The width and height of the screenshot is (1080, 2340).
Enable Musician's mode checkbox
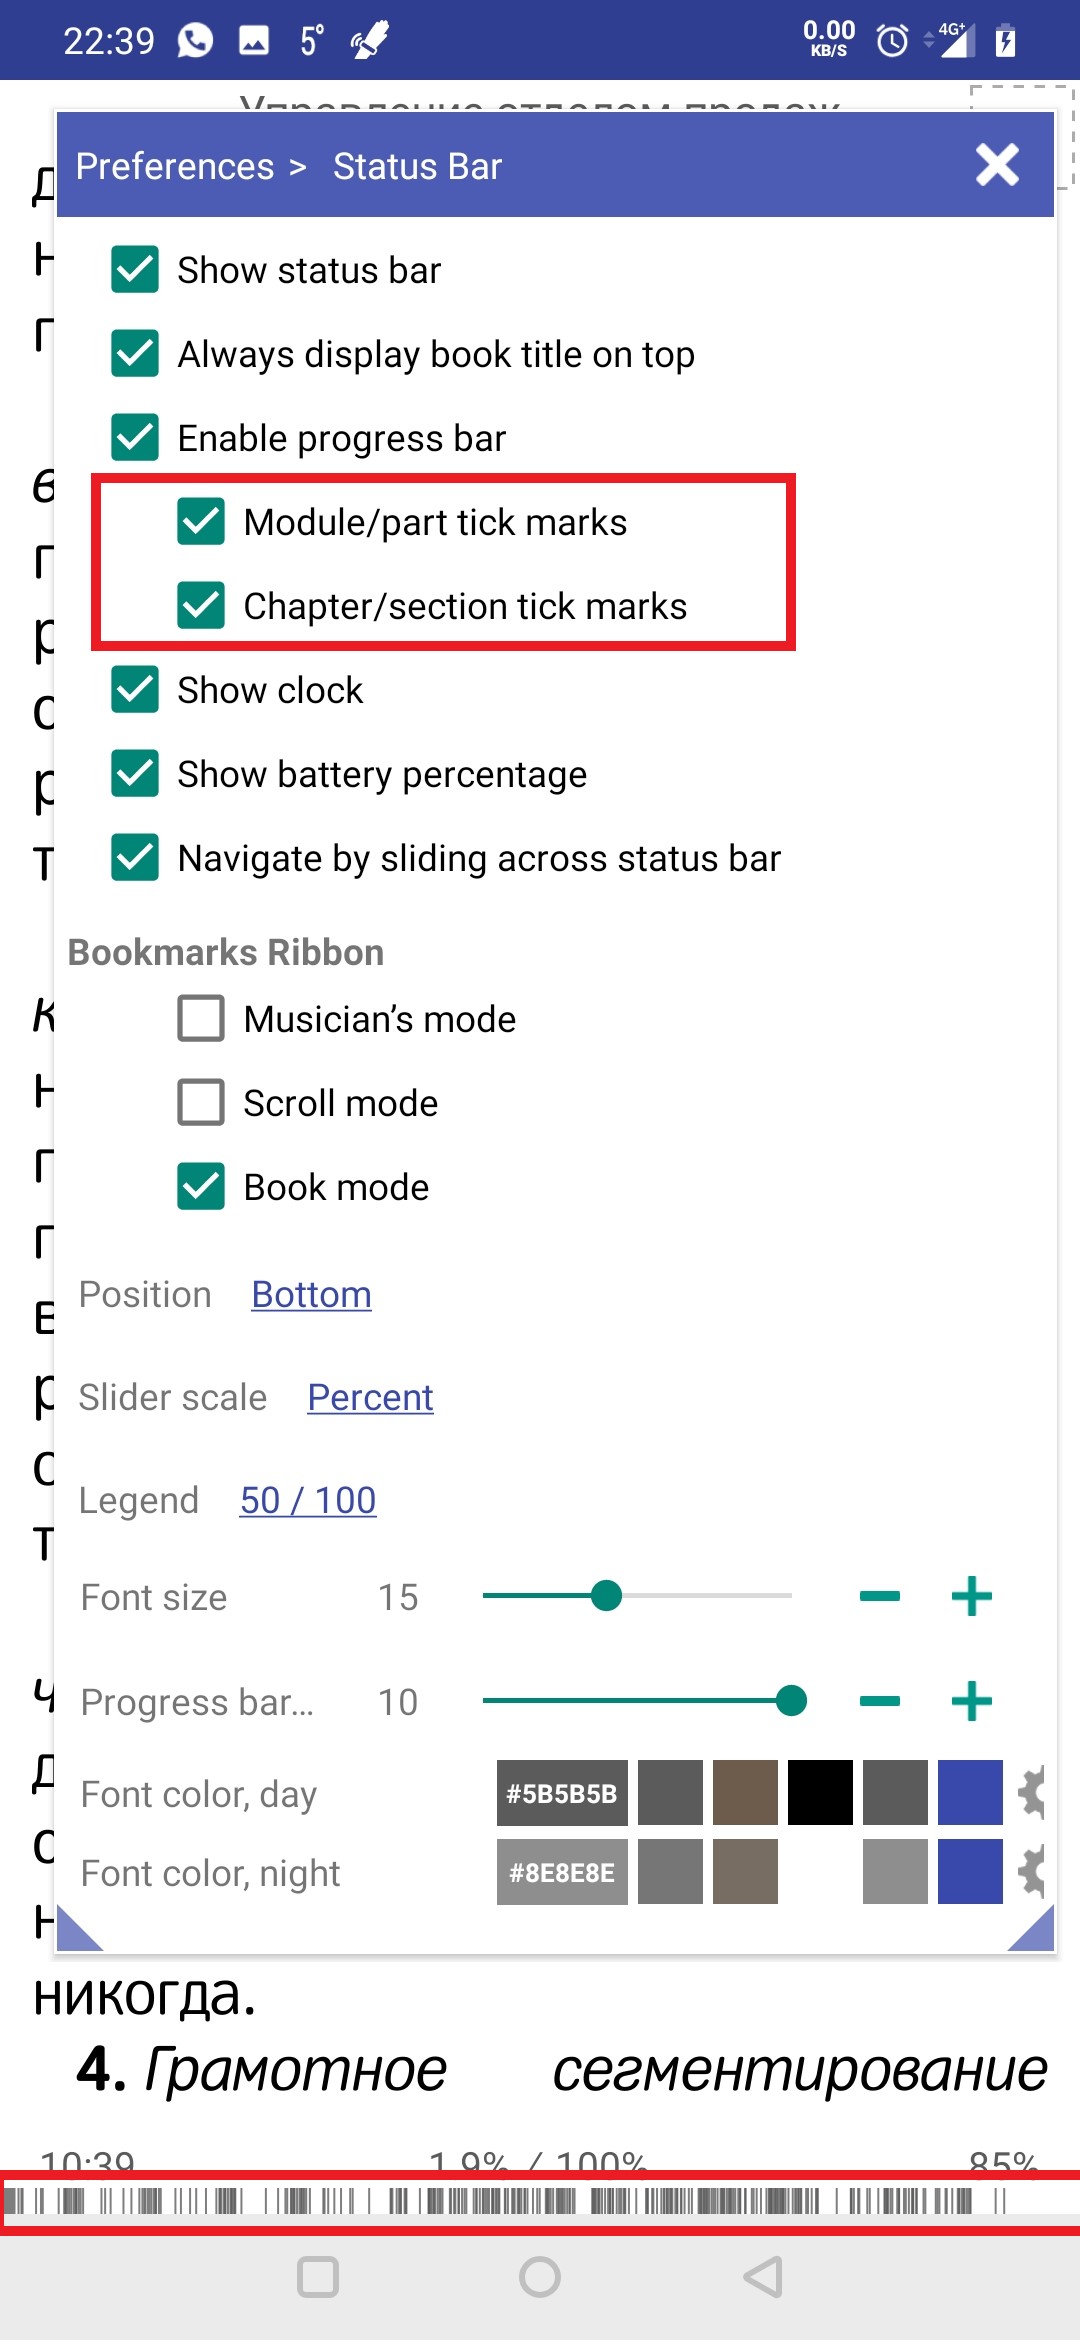pos(201,1018)
